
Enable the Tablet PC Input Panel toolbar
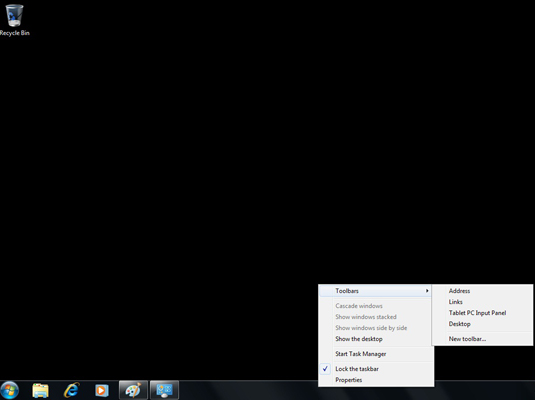482,313
